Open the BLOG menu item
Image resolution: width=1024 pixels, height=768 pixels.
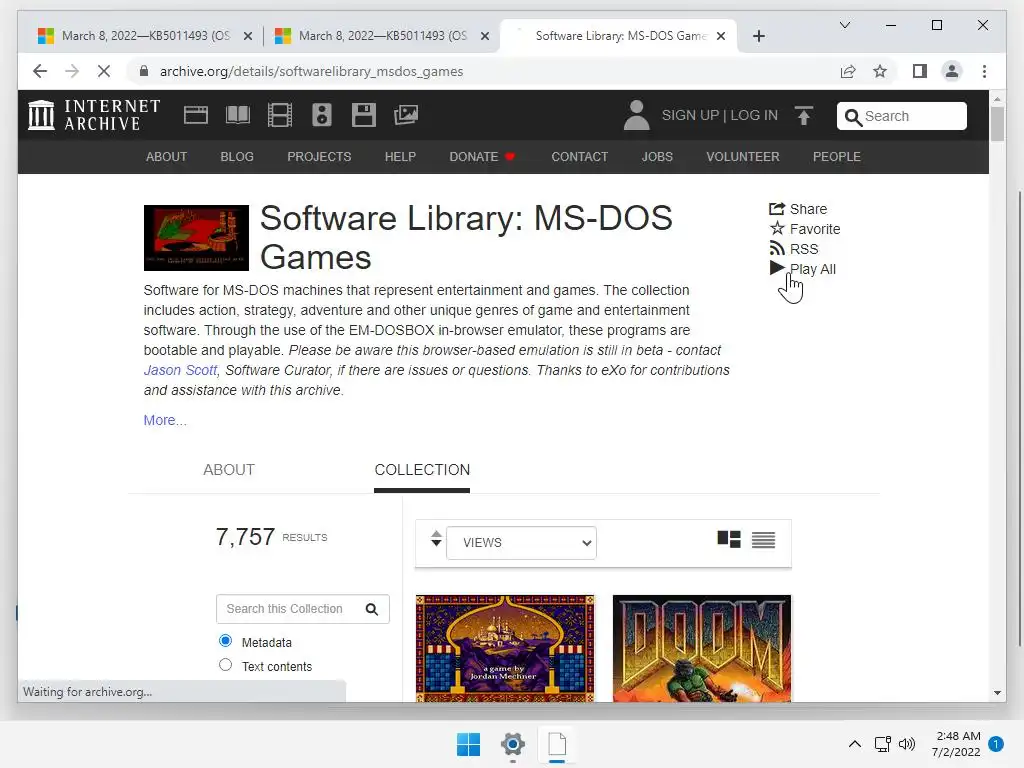(237, 157)
